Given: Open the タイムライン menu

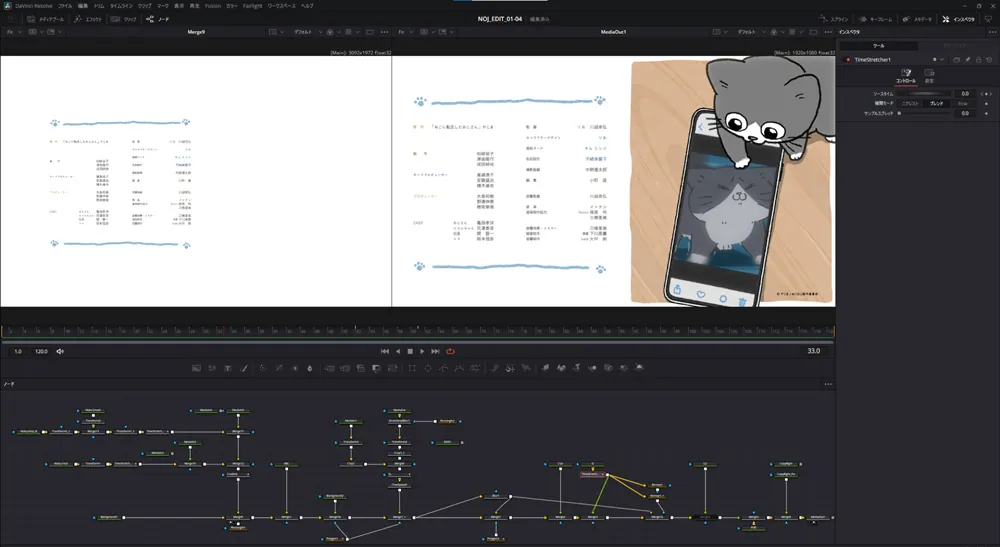Looking at the screenshot, I should pos(121,6).
